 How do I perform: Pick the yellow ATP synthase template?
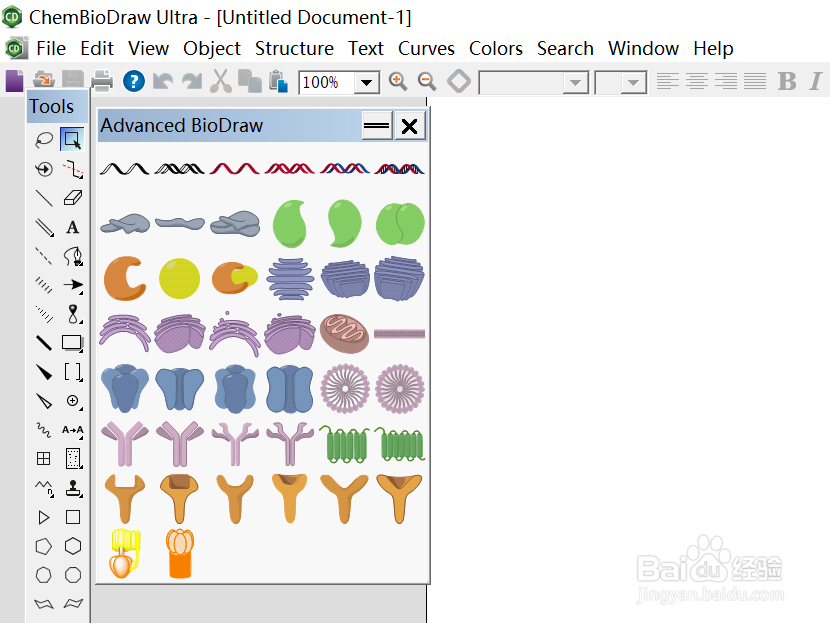tap(124, 553)
